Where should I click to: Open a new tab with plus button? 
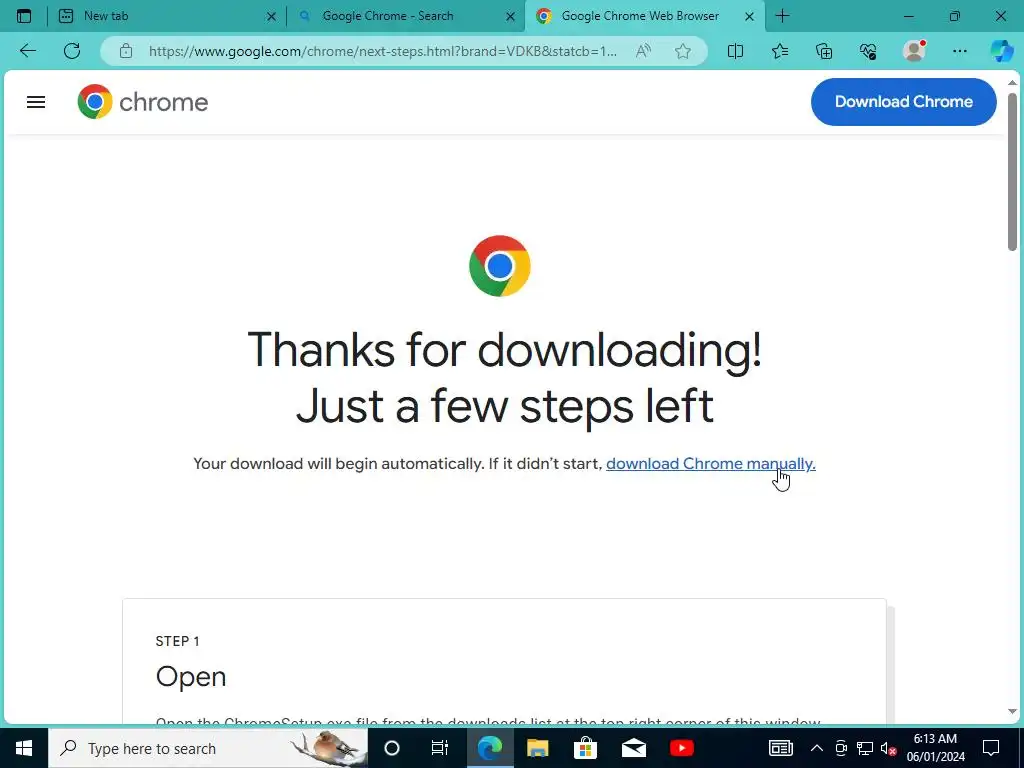pos(782,16)
